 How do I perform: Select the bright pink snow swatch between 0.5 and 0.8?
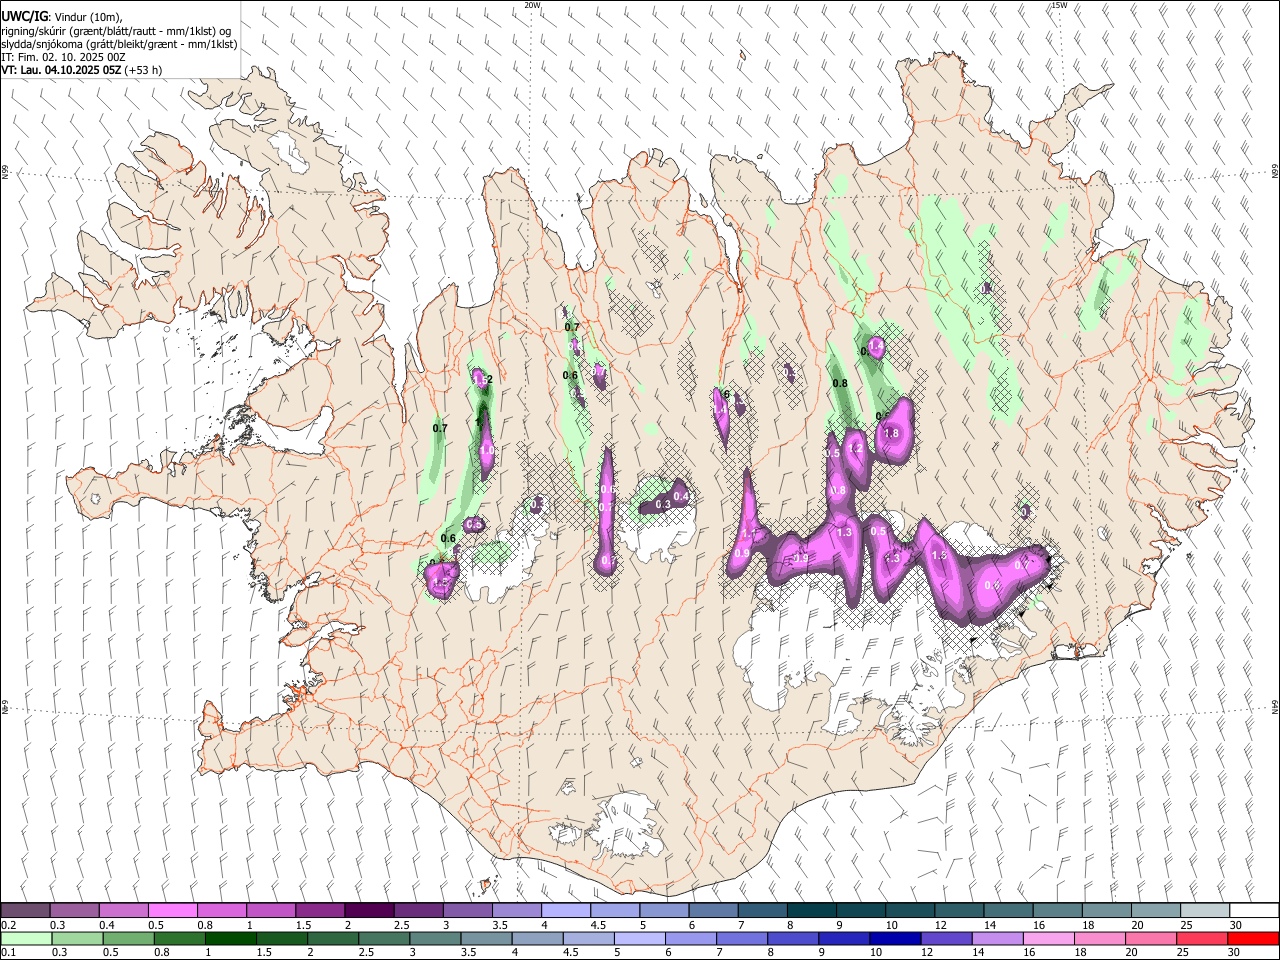pos(172,911)
